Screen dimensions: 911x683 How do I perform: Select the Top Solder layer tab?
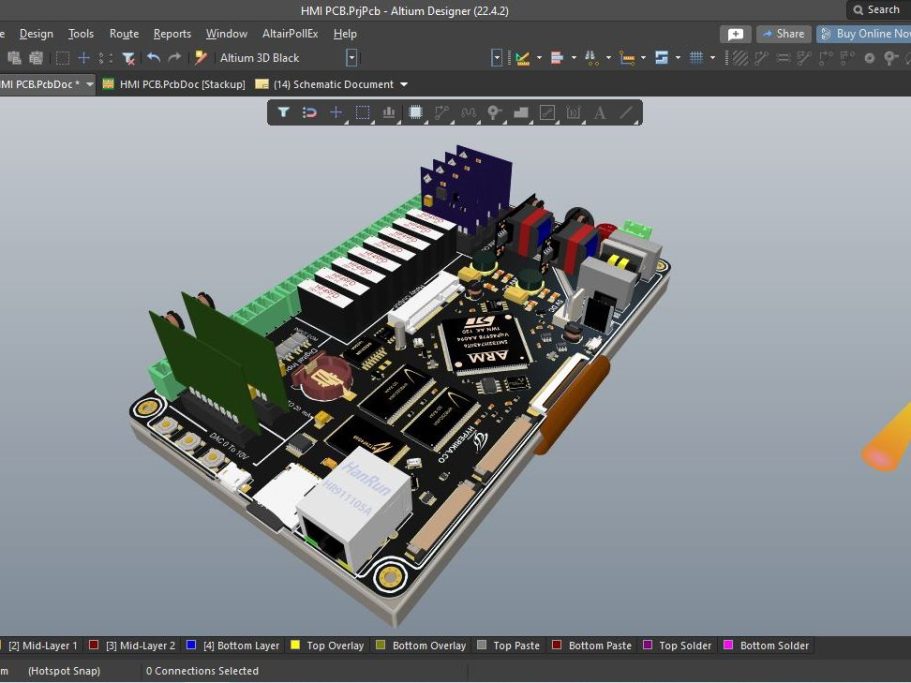pos(677,645)
